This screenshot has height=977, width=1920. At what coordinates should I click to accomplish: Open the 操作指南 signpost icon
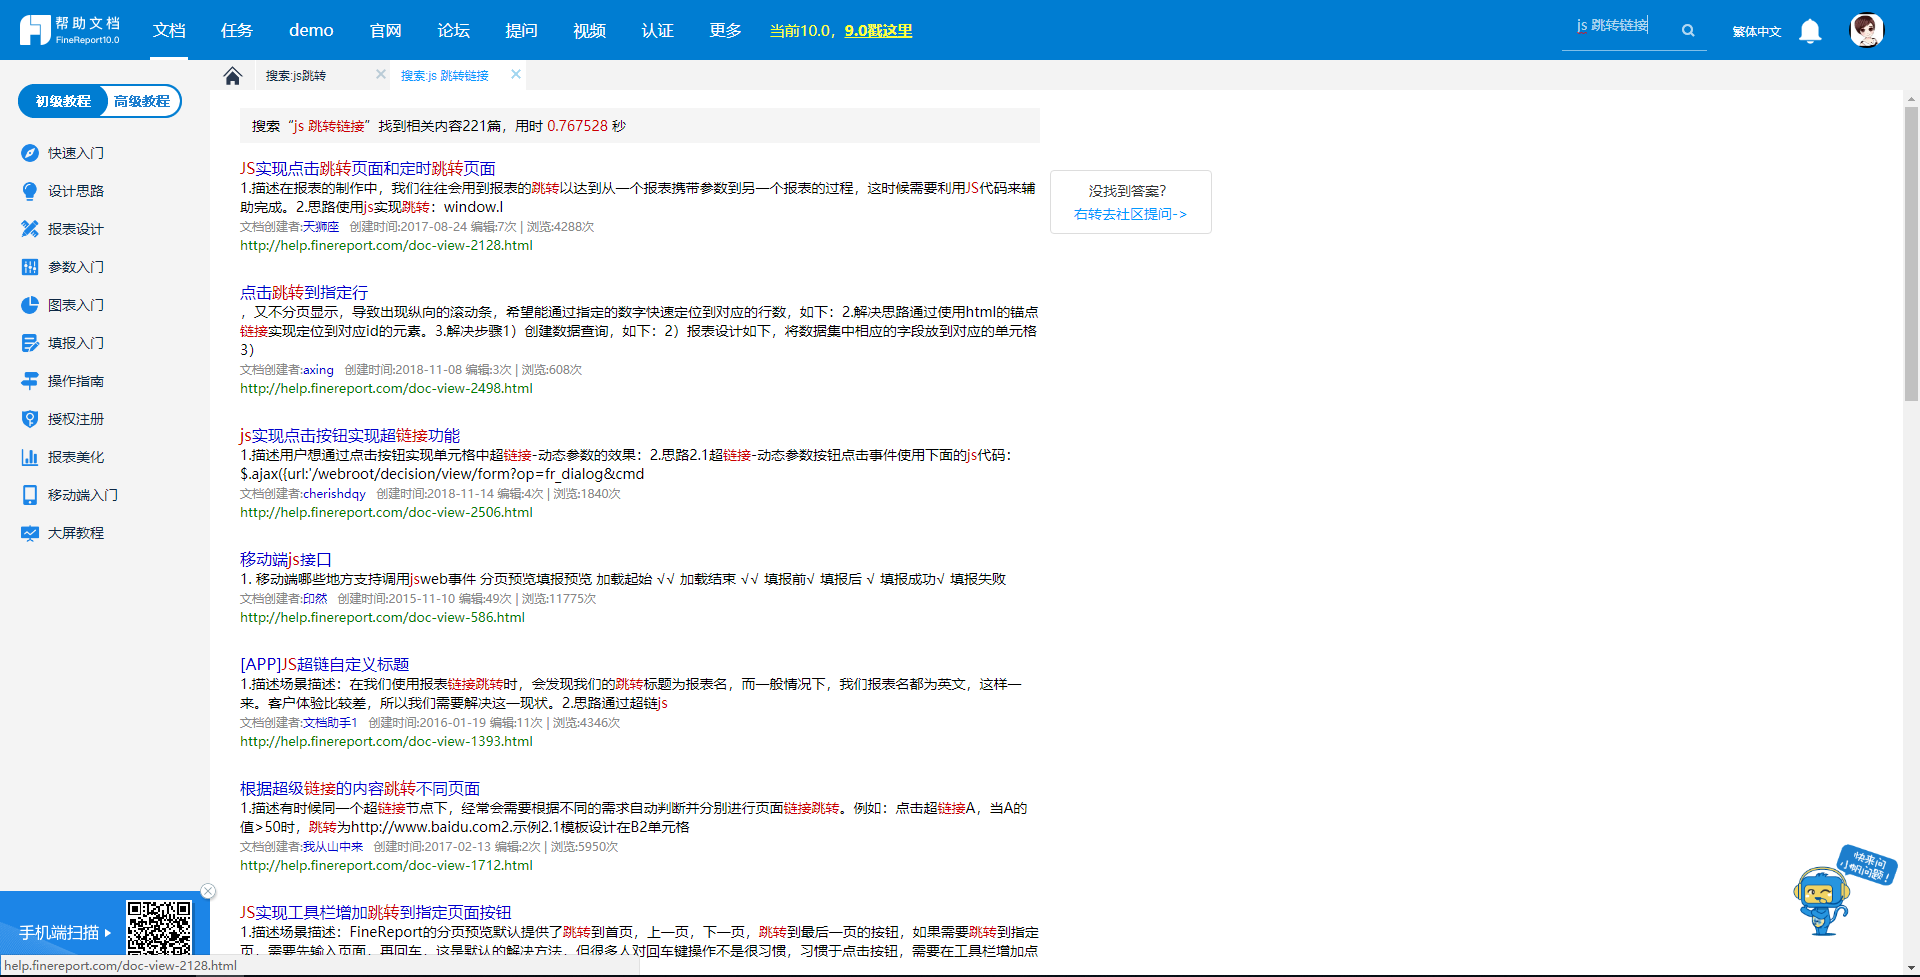pos(30,381)
